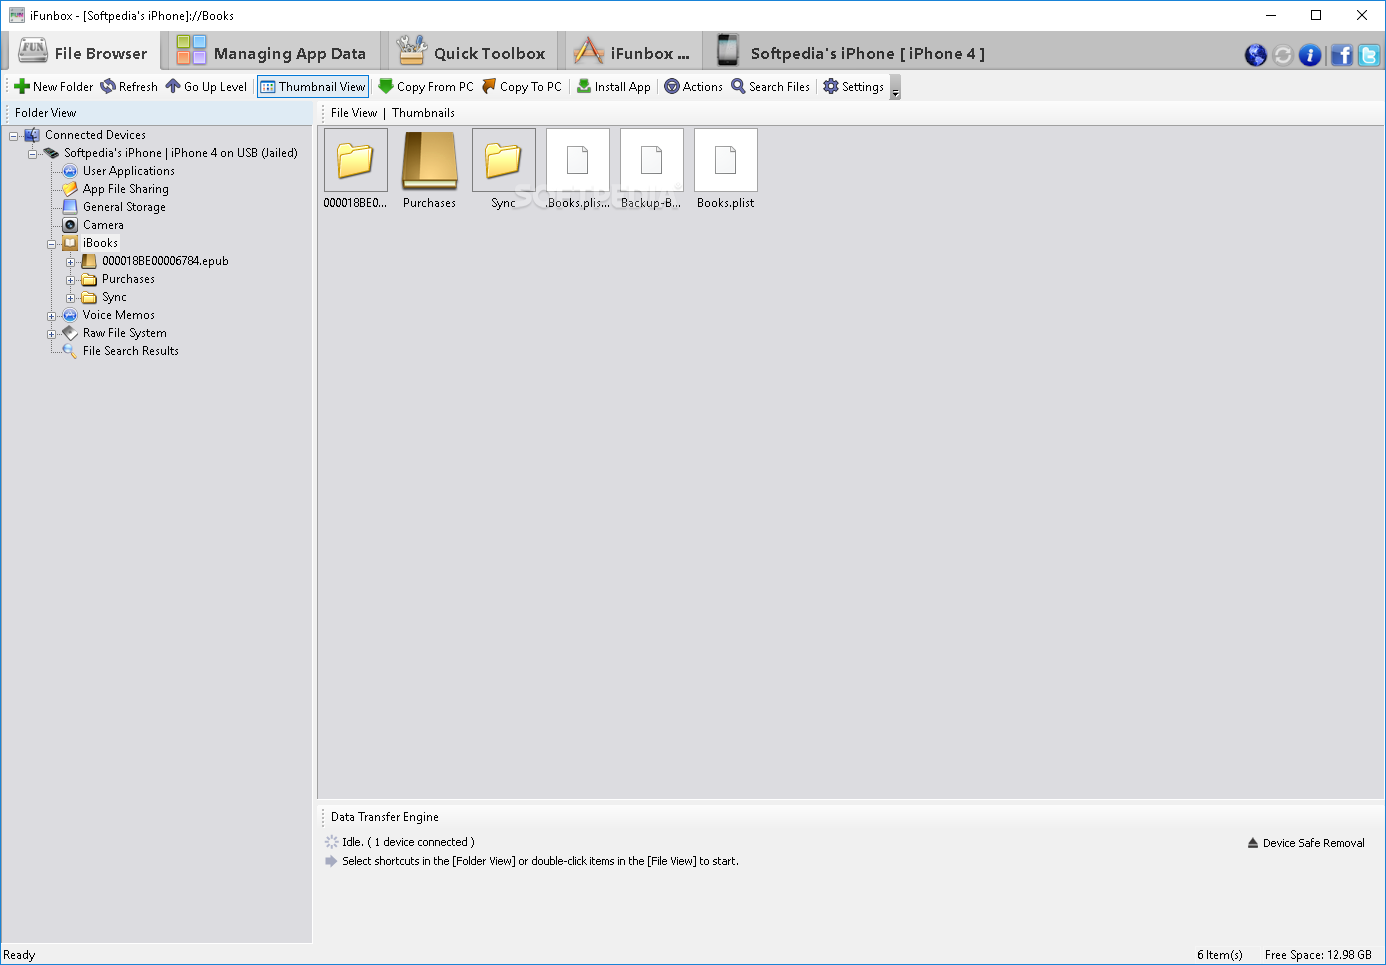Select the Softpedia's iPhone device tab
1386x965 pixels.
851,52
